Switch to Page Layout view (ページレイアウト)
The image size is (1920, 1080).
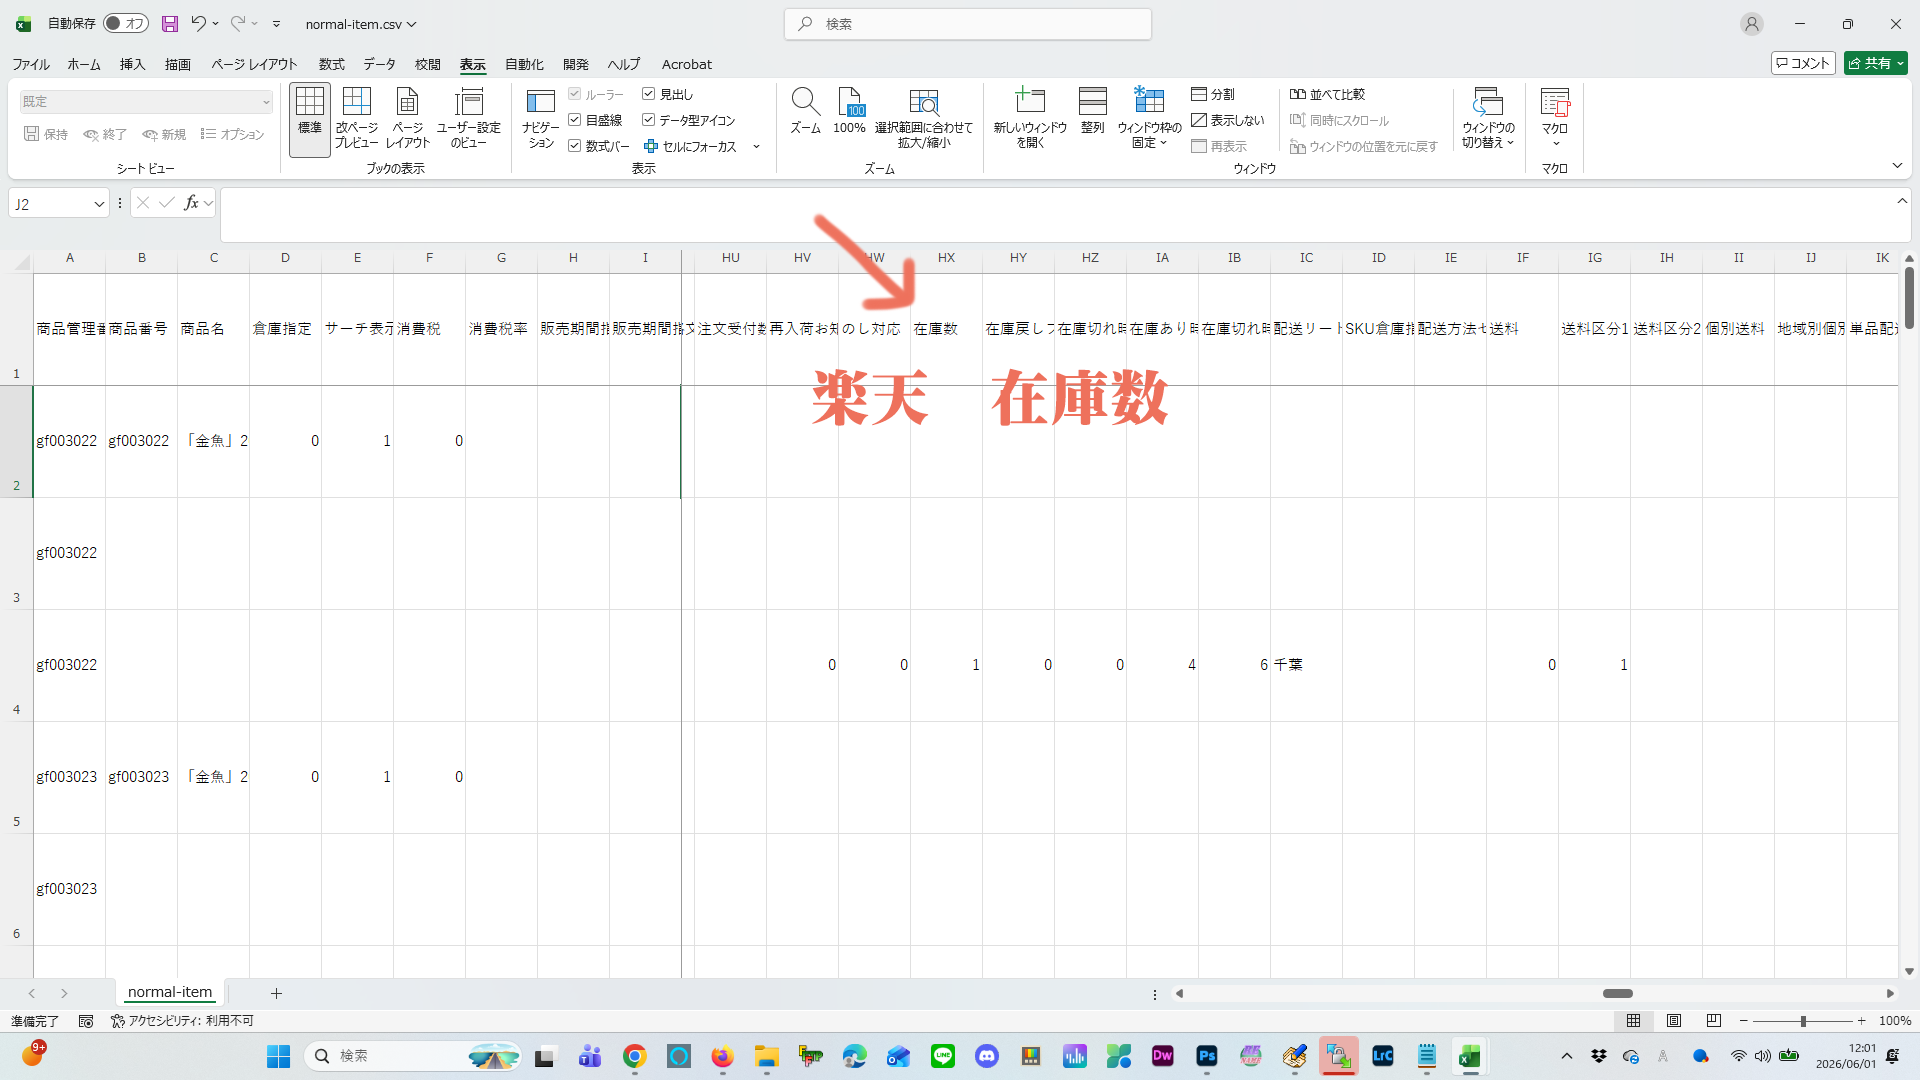407,120
